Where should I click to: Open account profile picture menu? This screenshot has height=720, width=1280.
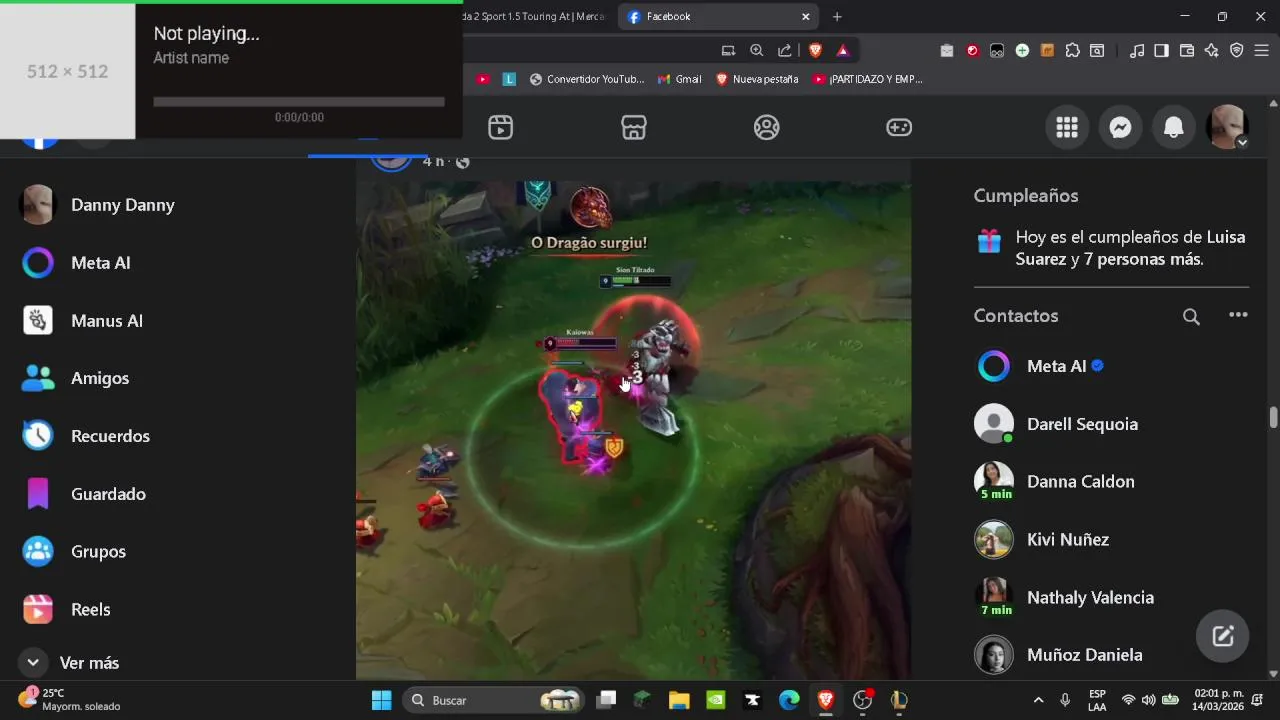(1227, 128)
